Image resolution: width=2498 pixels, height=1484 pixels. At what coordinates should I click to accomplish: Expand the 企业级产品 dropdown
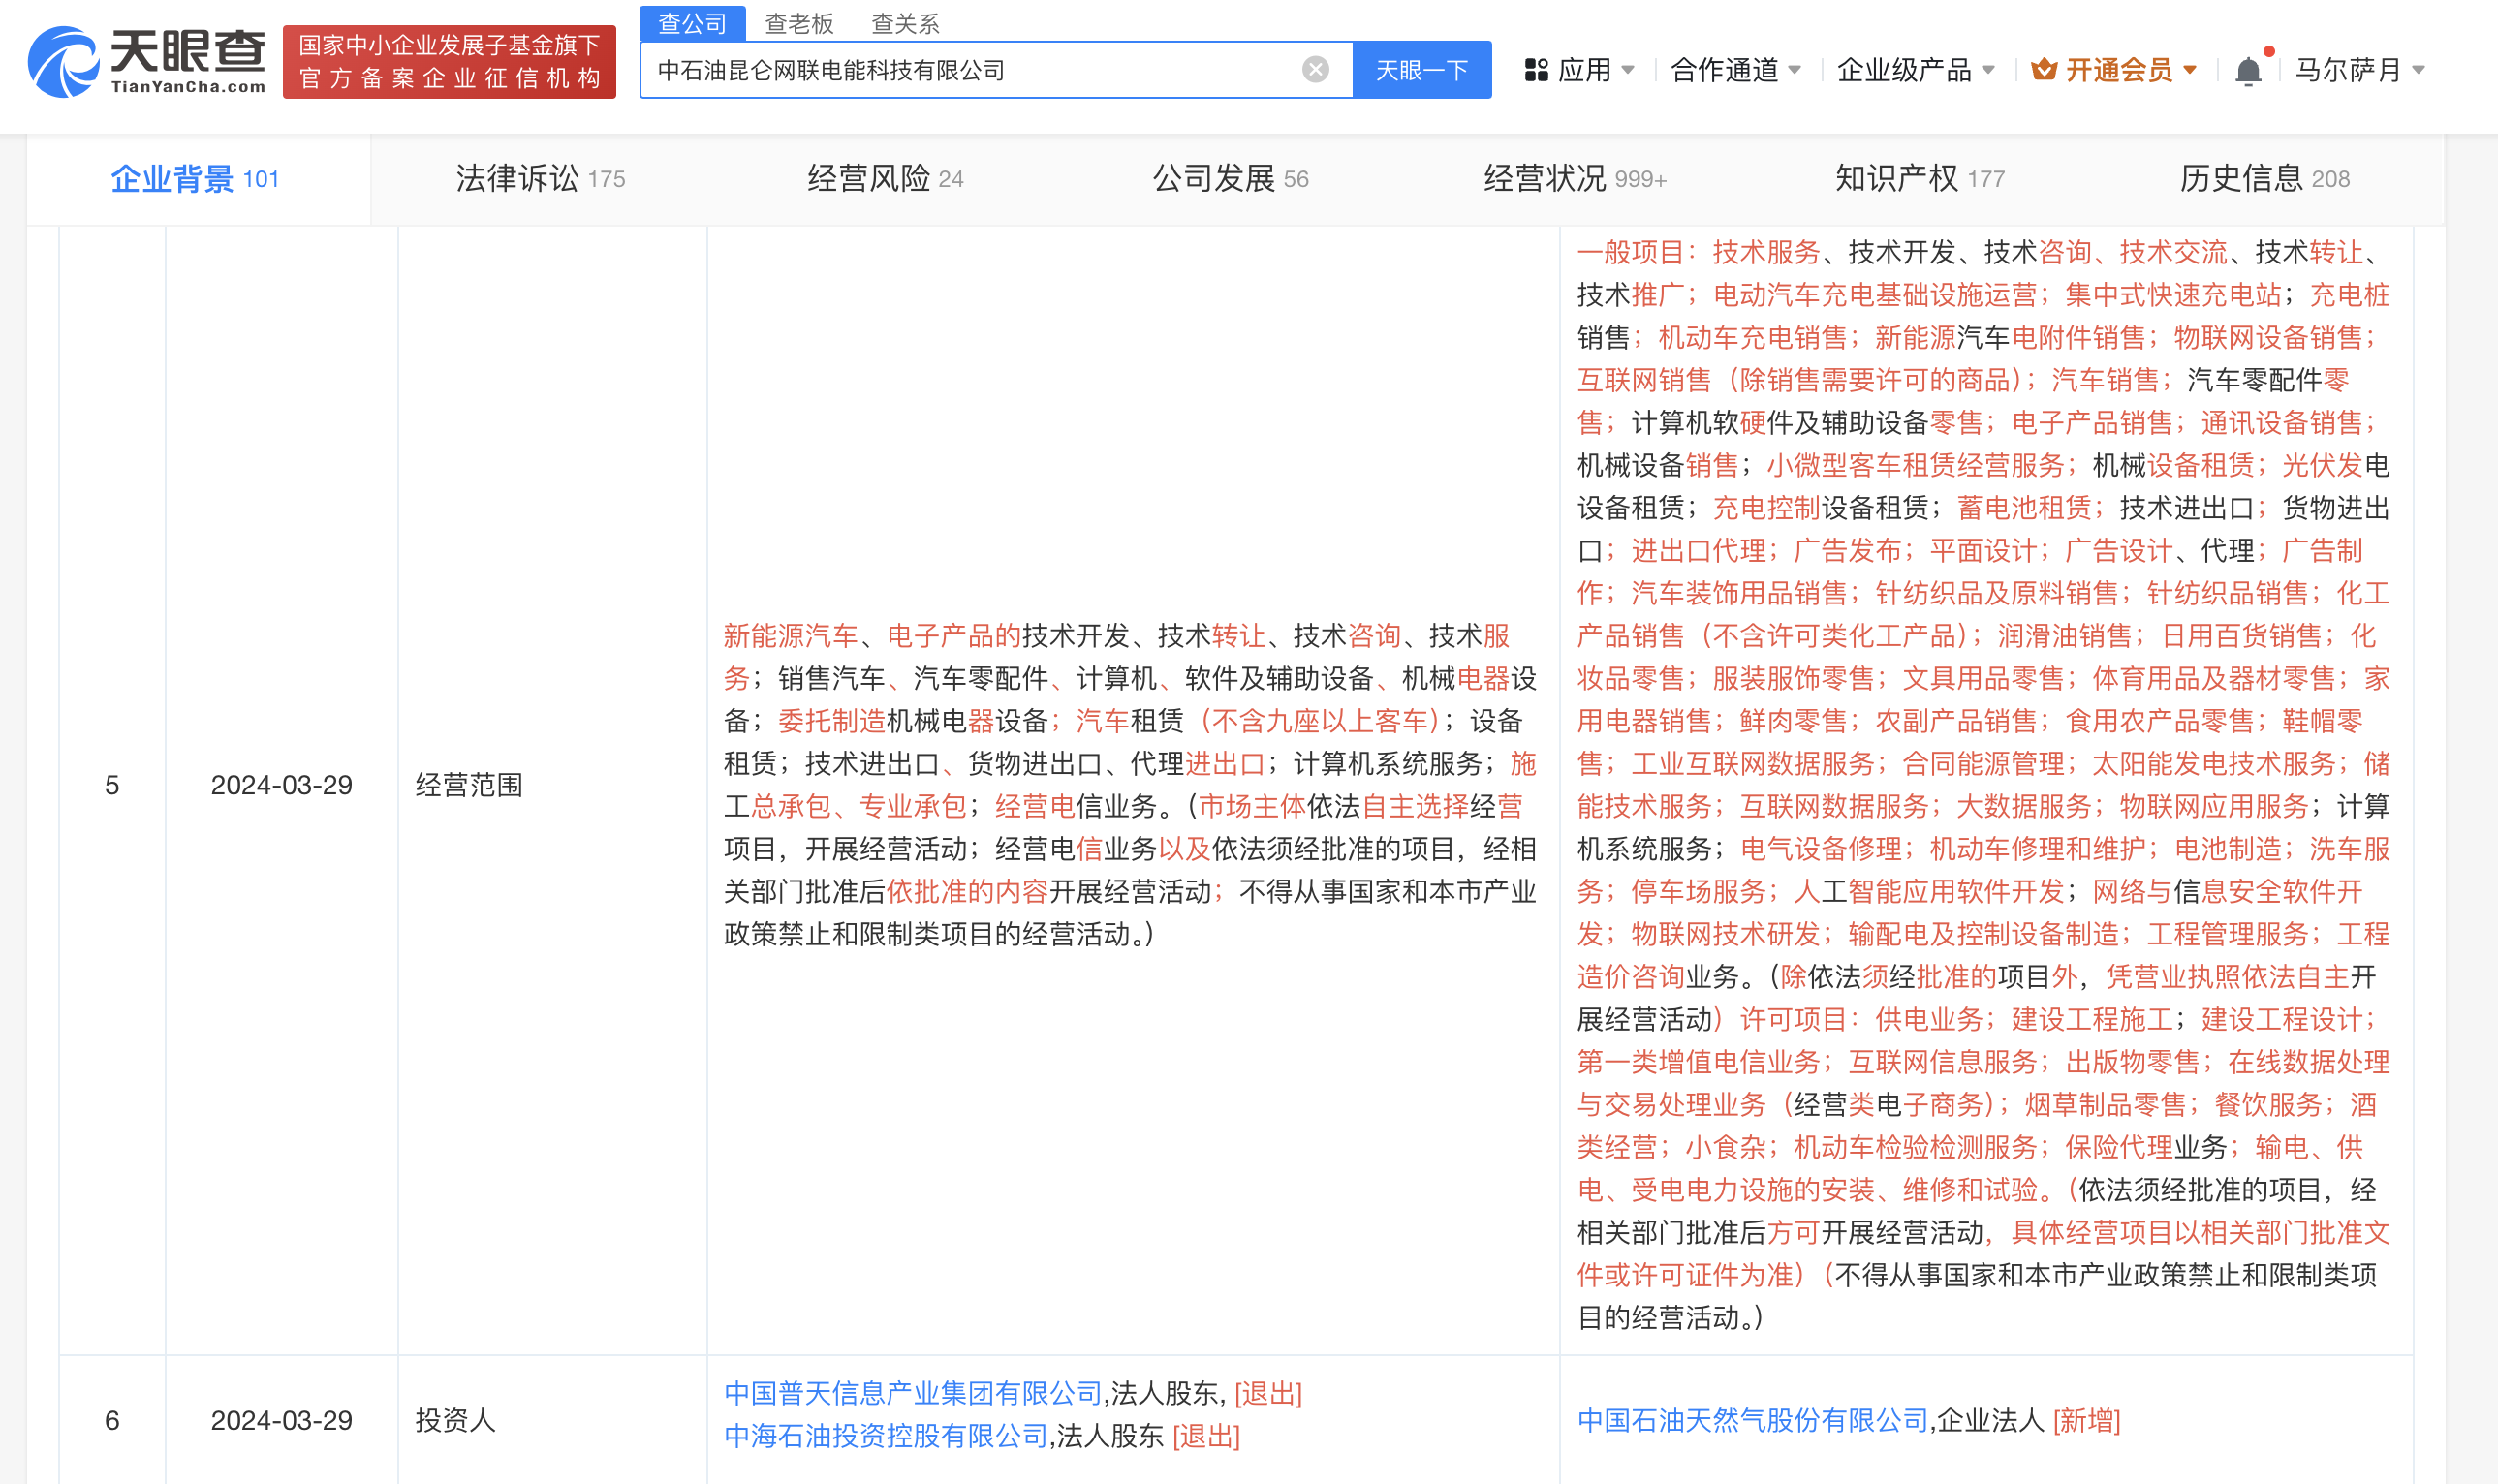tap(1914, 70)
